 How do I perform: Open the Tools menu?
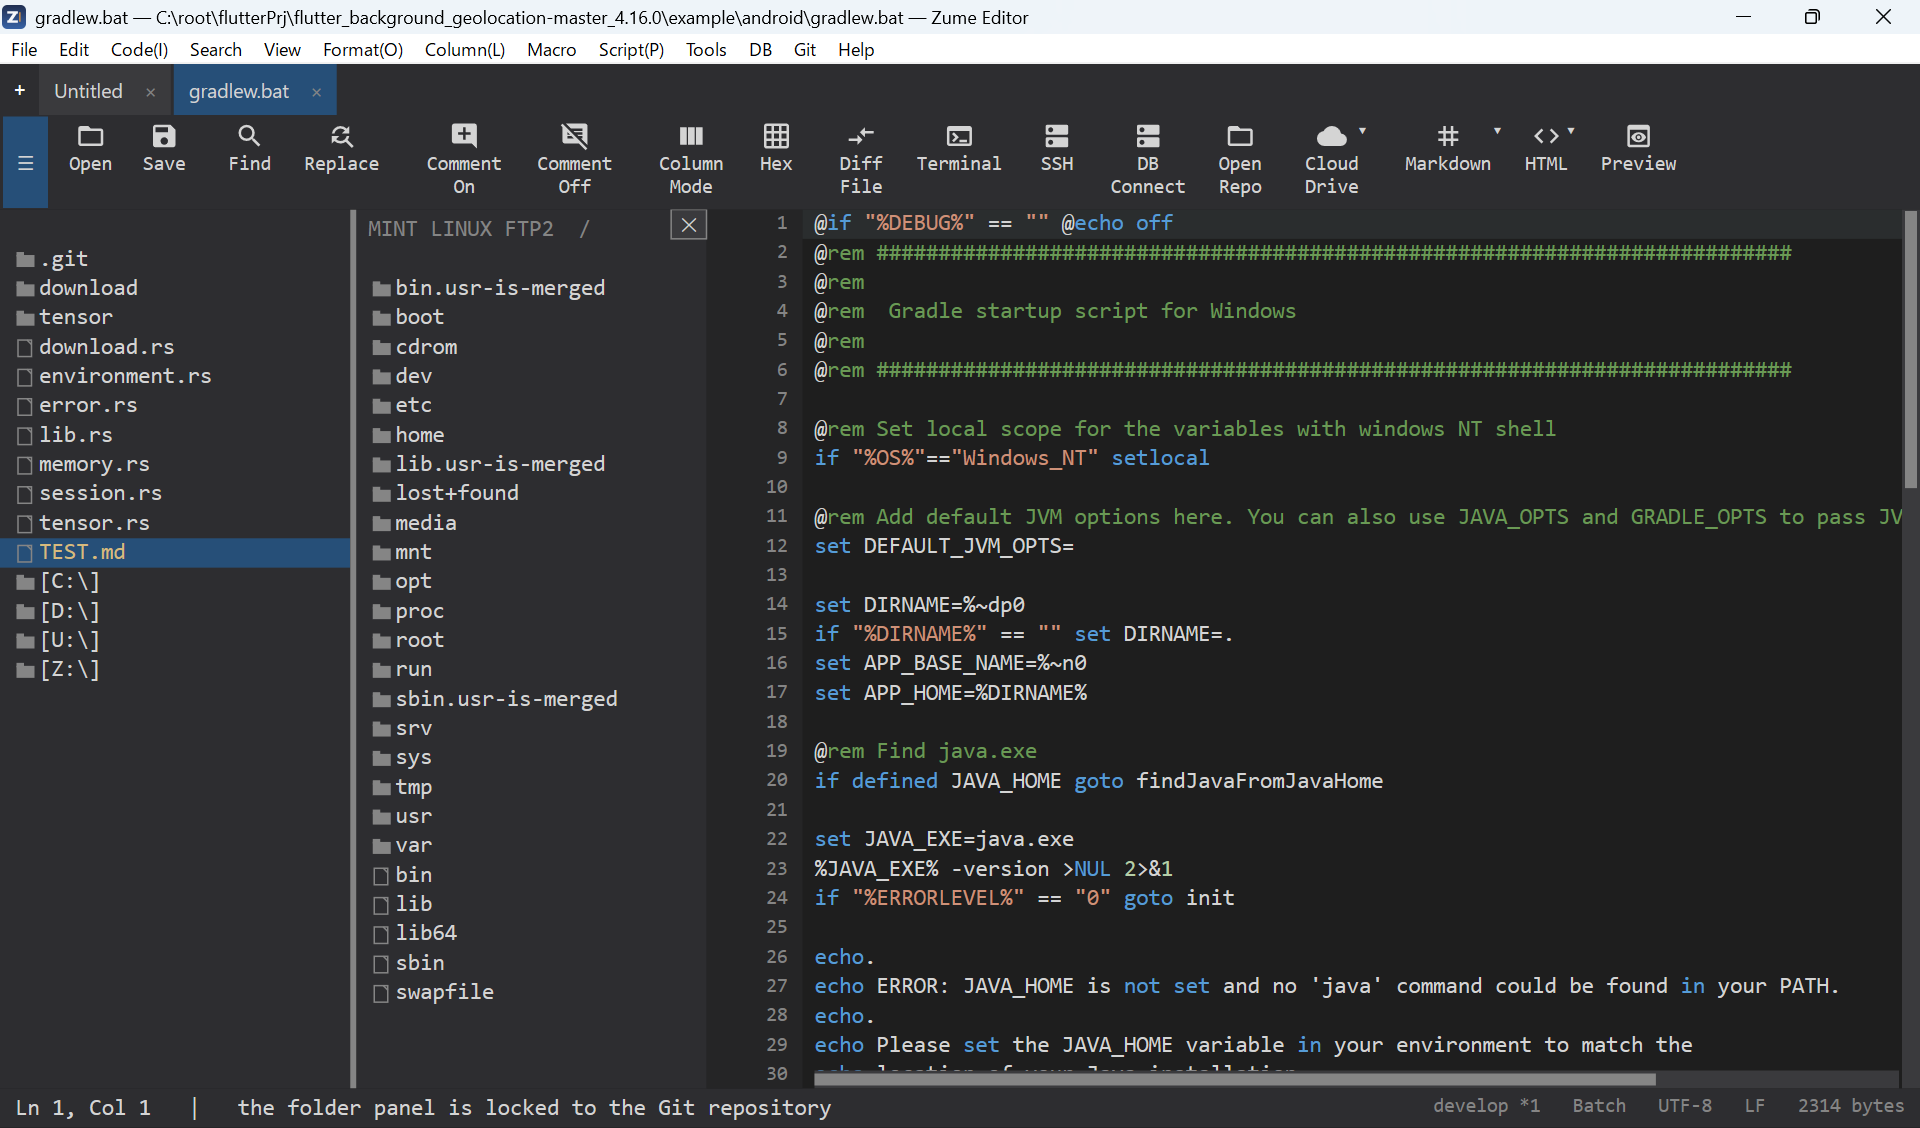tap(706, 50)
